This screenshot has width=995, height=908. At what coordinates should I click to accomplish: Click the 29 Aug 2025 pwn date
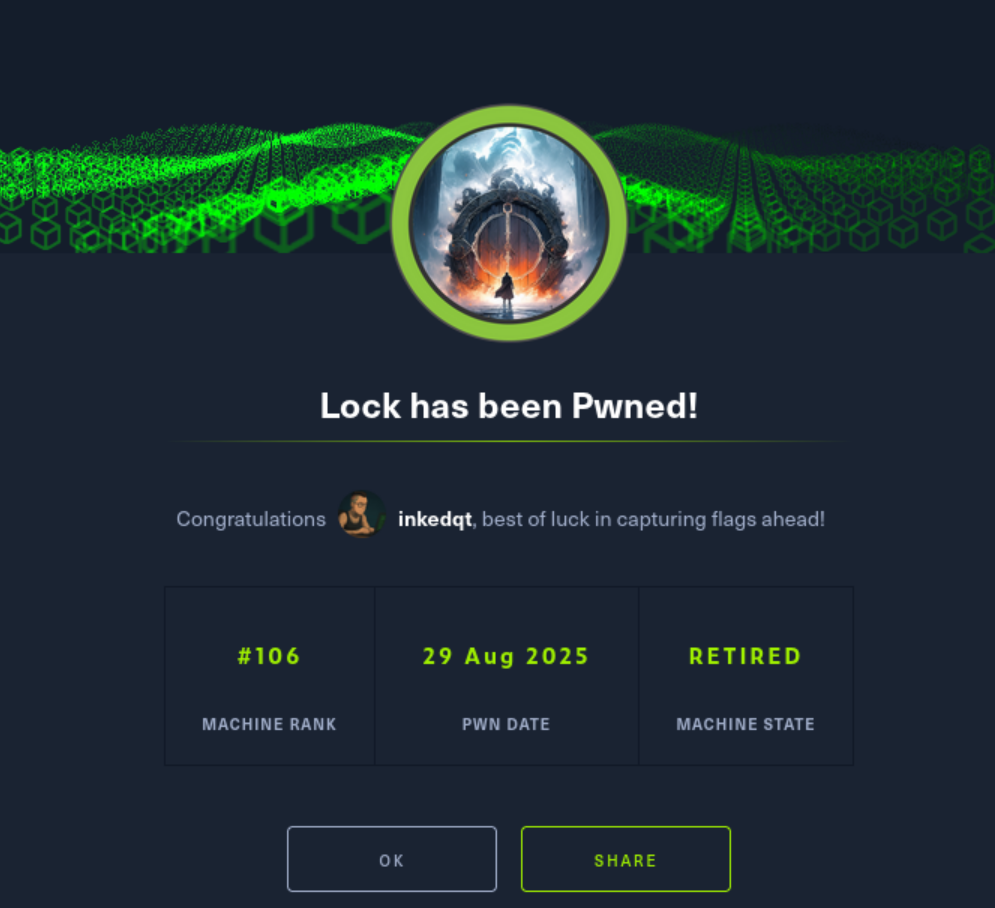[506, 657]
